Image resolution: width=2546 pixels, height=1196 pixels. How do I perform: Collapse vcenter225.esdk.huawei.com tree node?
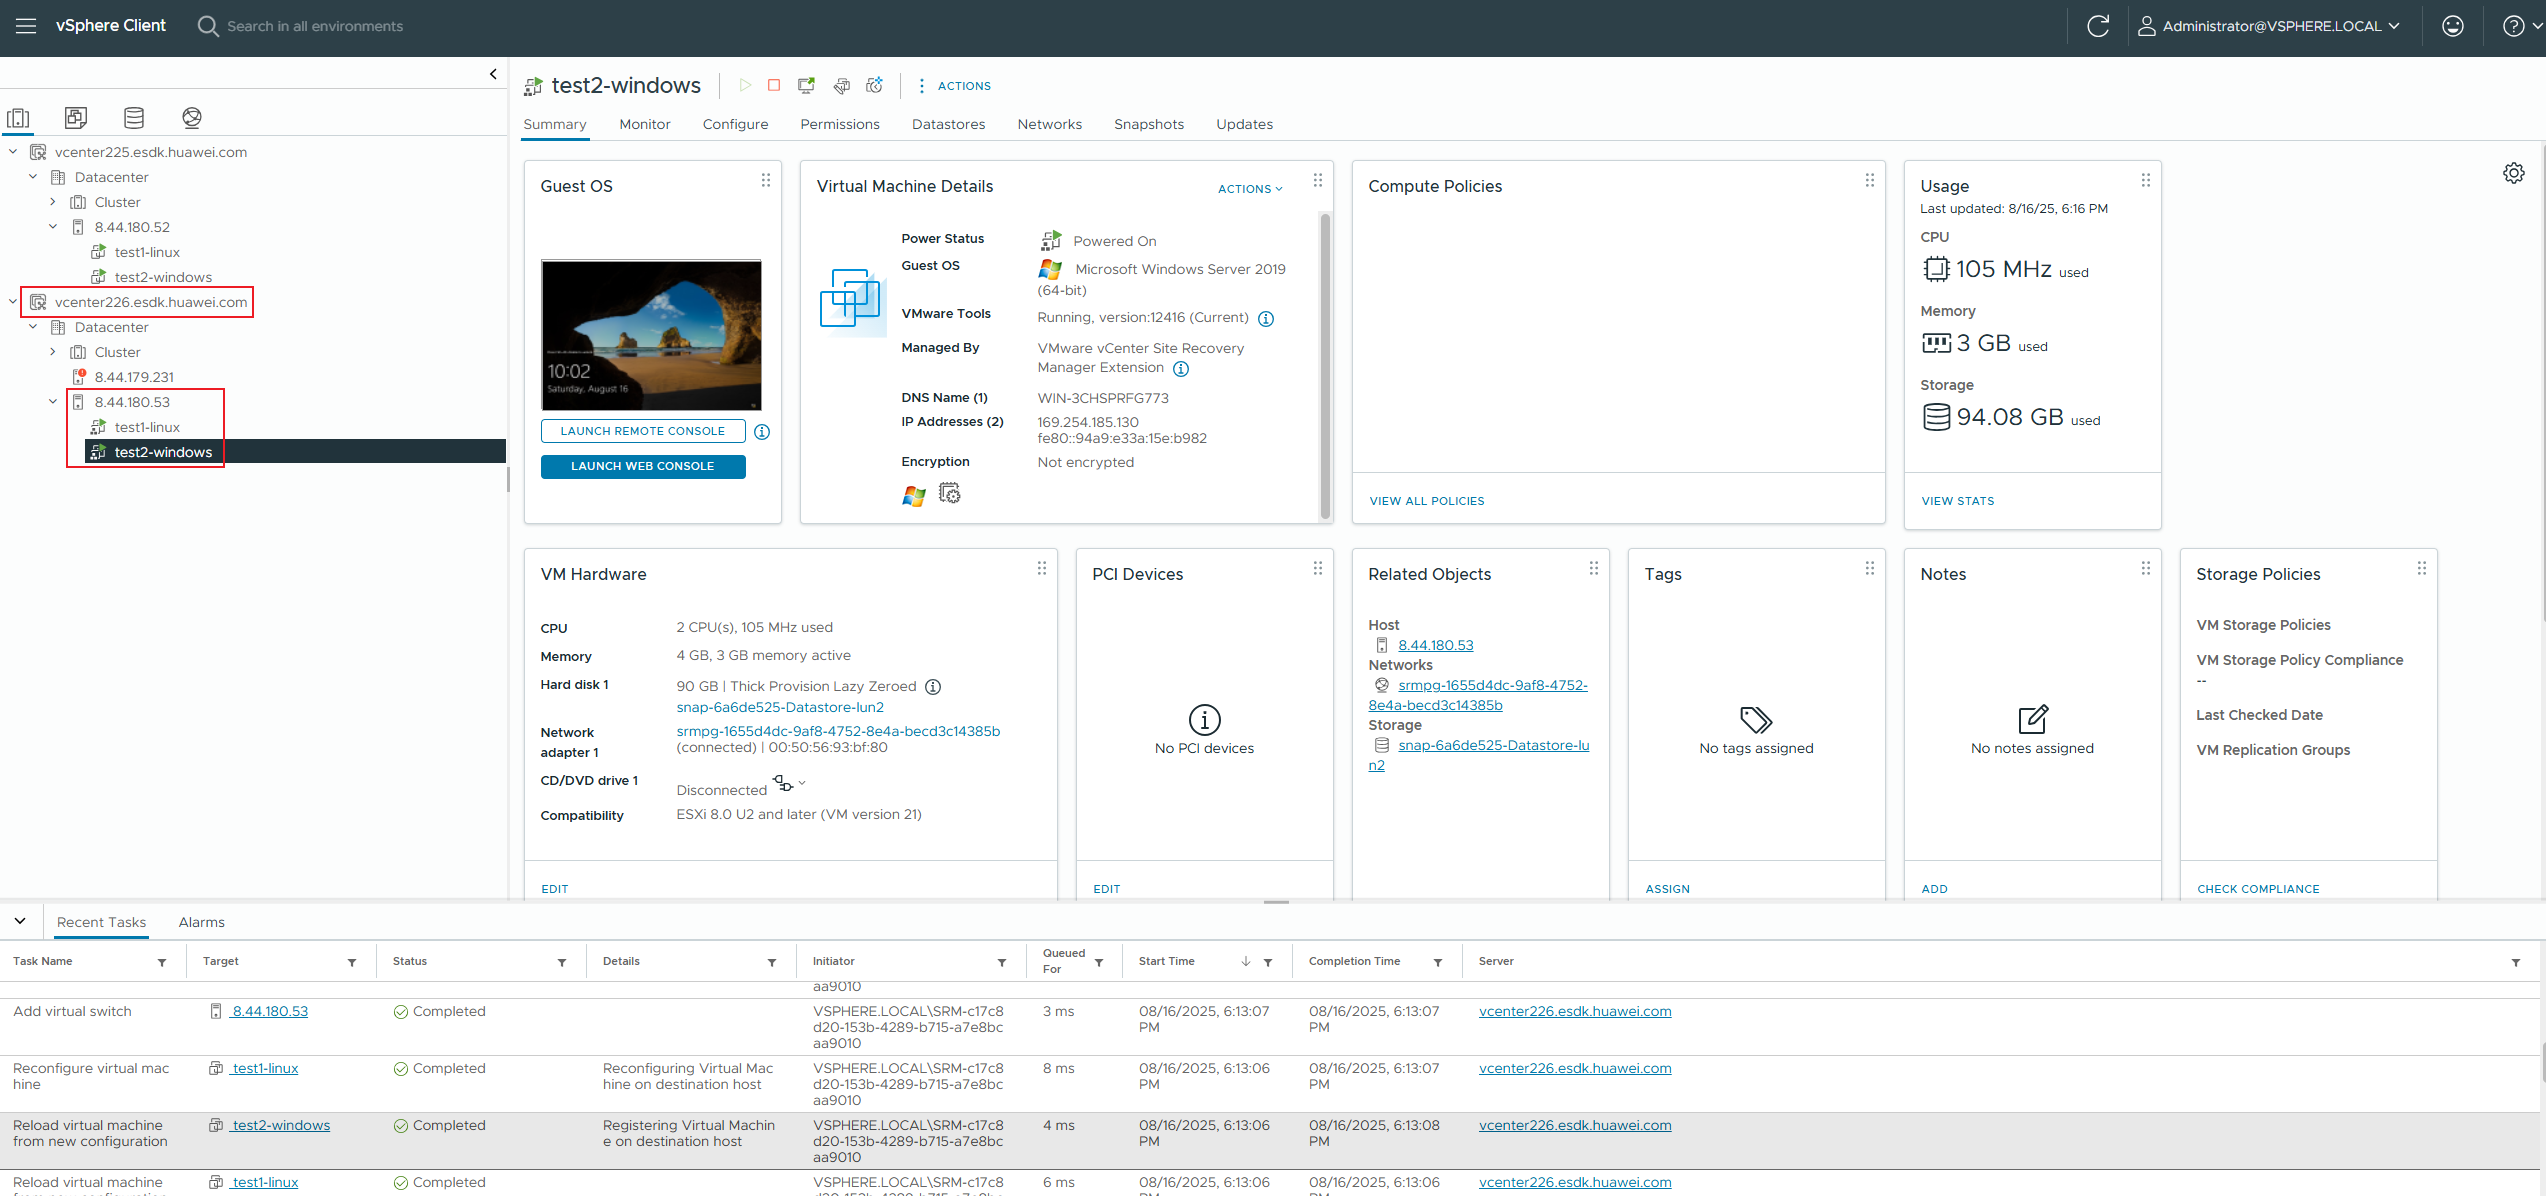point(13,152)
